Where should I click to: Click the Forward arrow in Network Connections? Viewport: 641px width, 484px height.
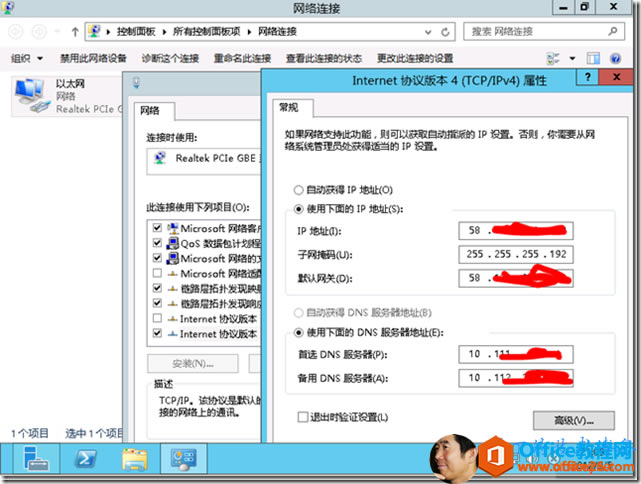point(39,31)
